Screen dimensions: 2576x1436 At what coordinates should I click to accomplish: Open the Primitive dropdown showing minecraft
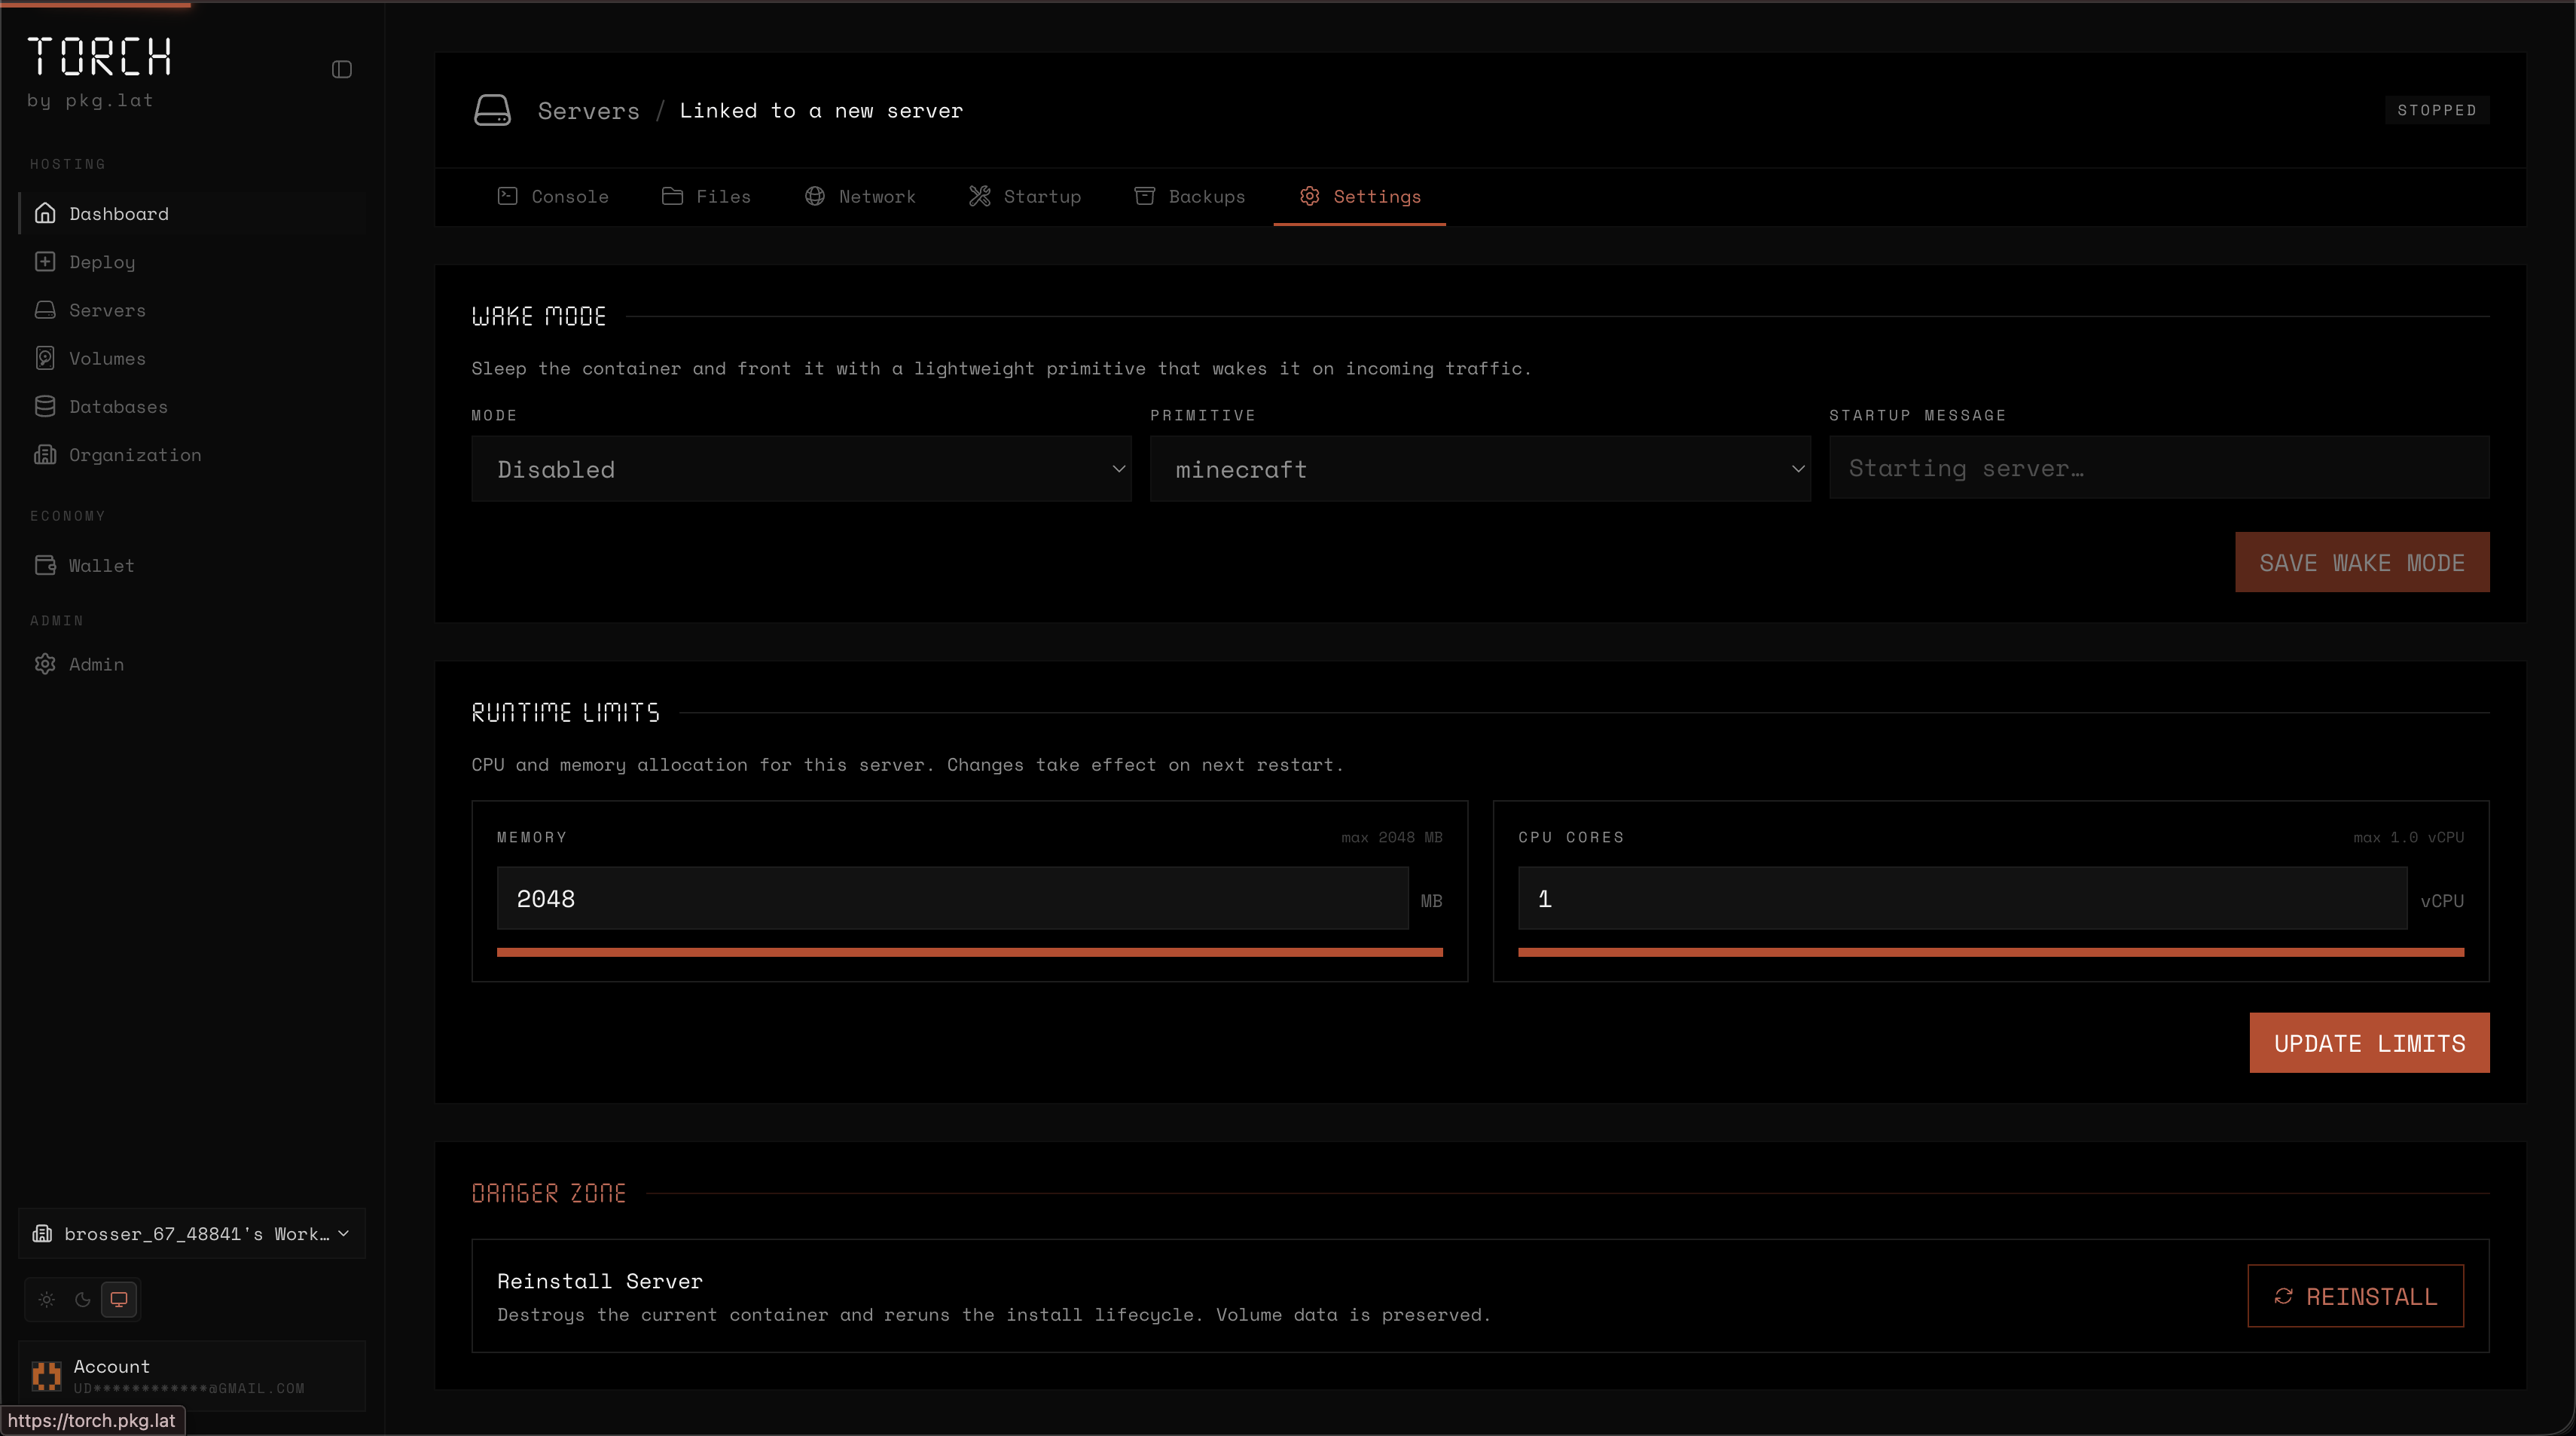pyautogui.click(x=1479, y=469)
